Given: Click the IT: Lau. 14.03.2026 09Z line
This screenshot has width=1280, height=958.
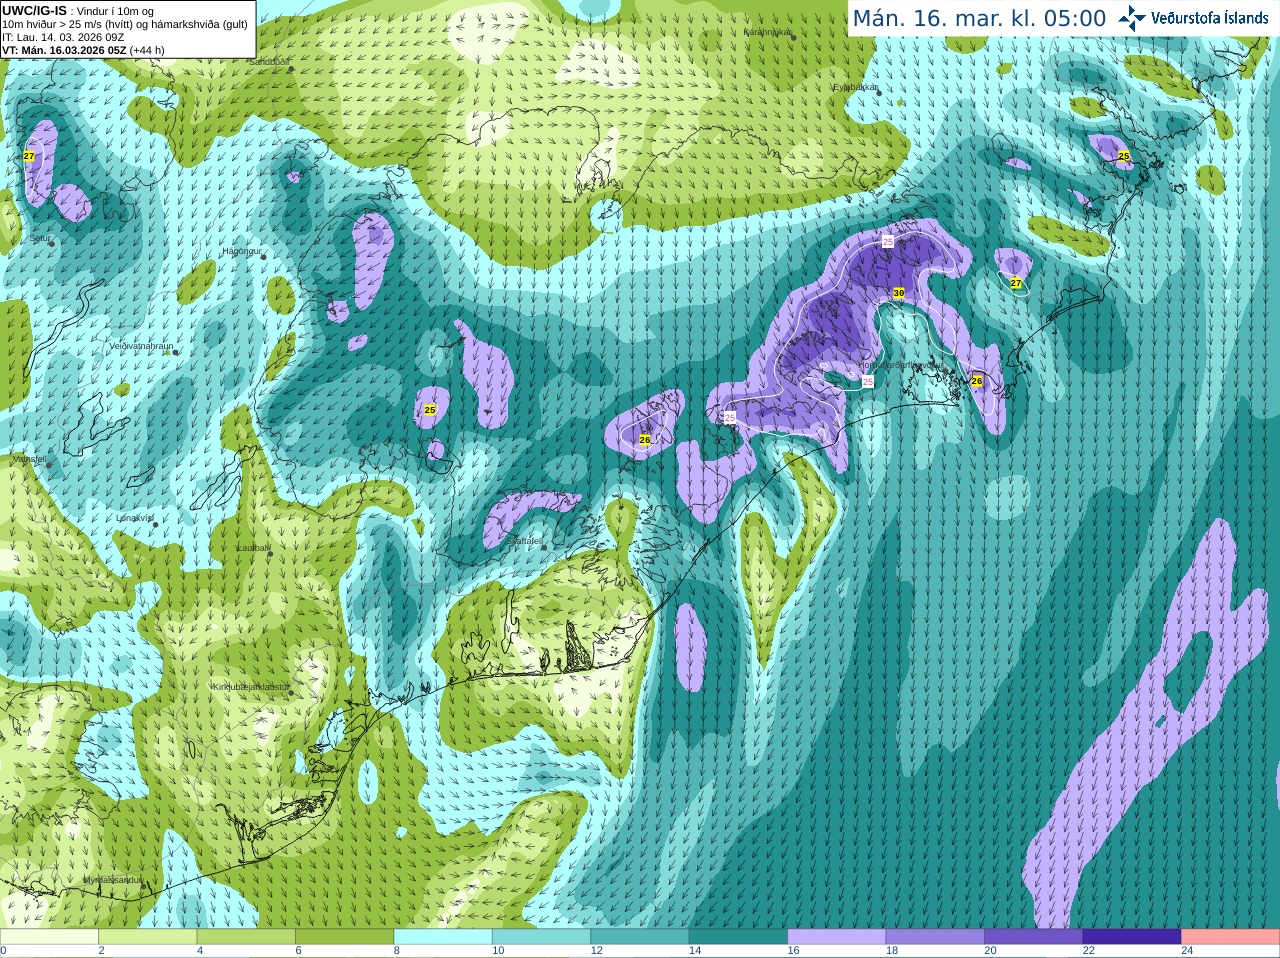Looking at the screenshot, I should point(63,37).
